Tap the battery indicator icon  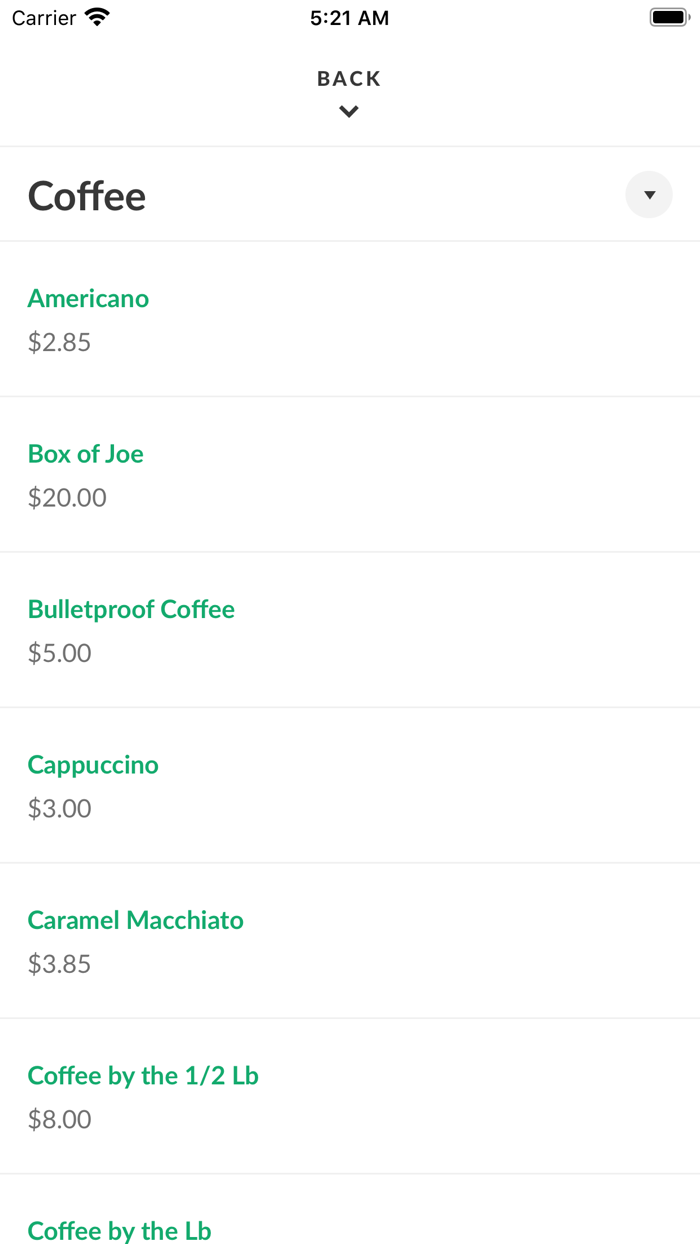coord(669,16)
